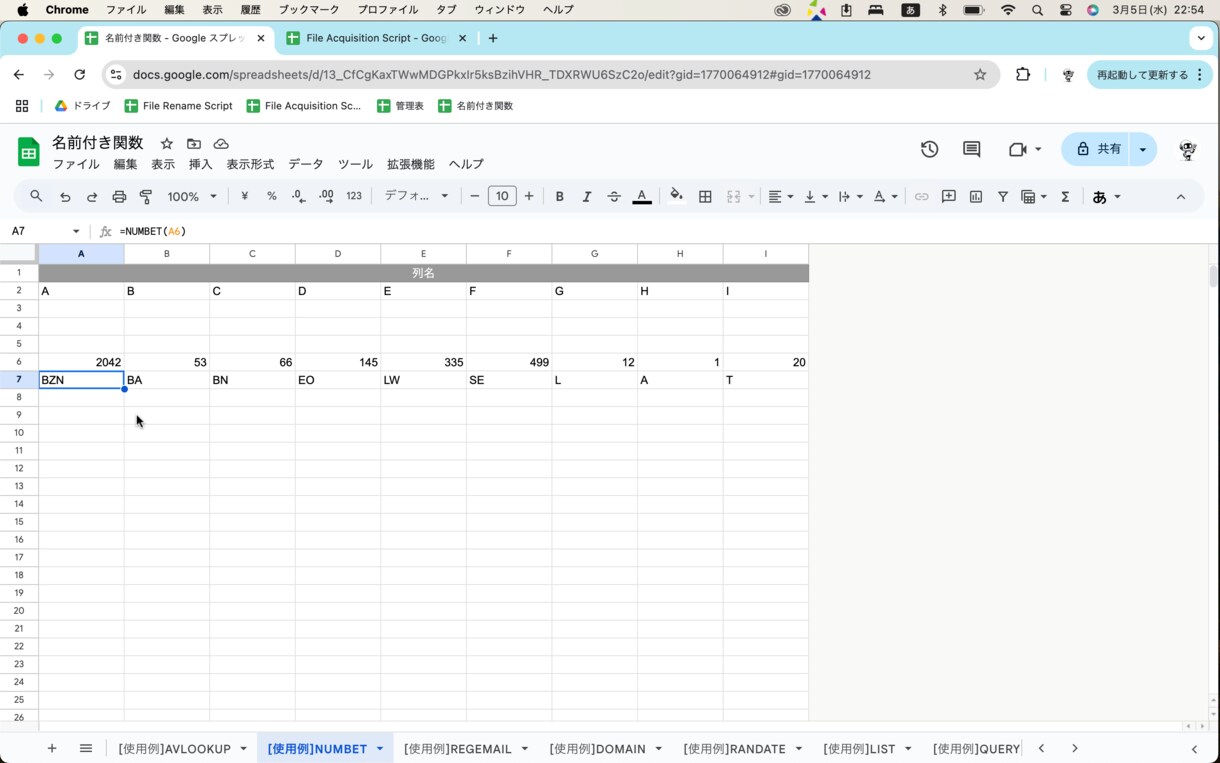Insert a link
This screenshot has width=1220, height=763.
pos(921,197)
